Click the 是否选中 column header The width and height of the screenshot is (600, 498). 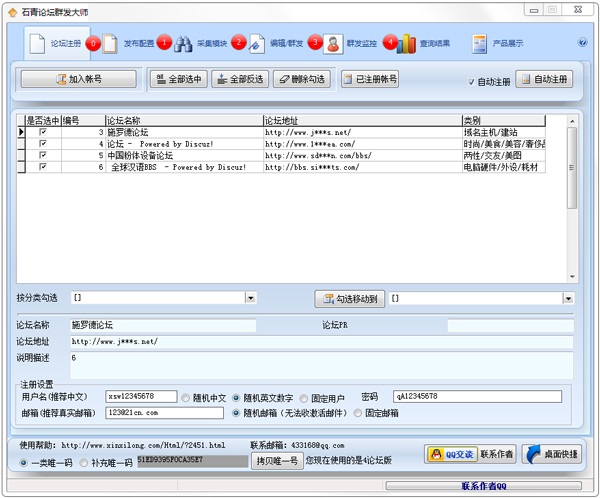click(43, 121)
